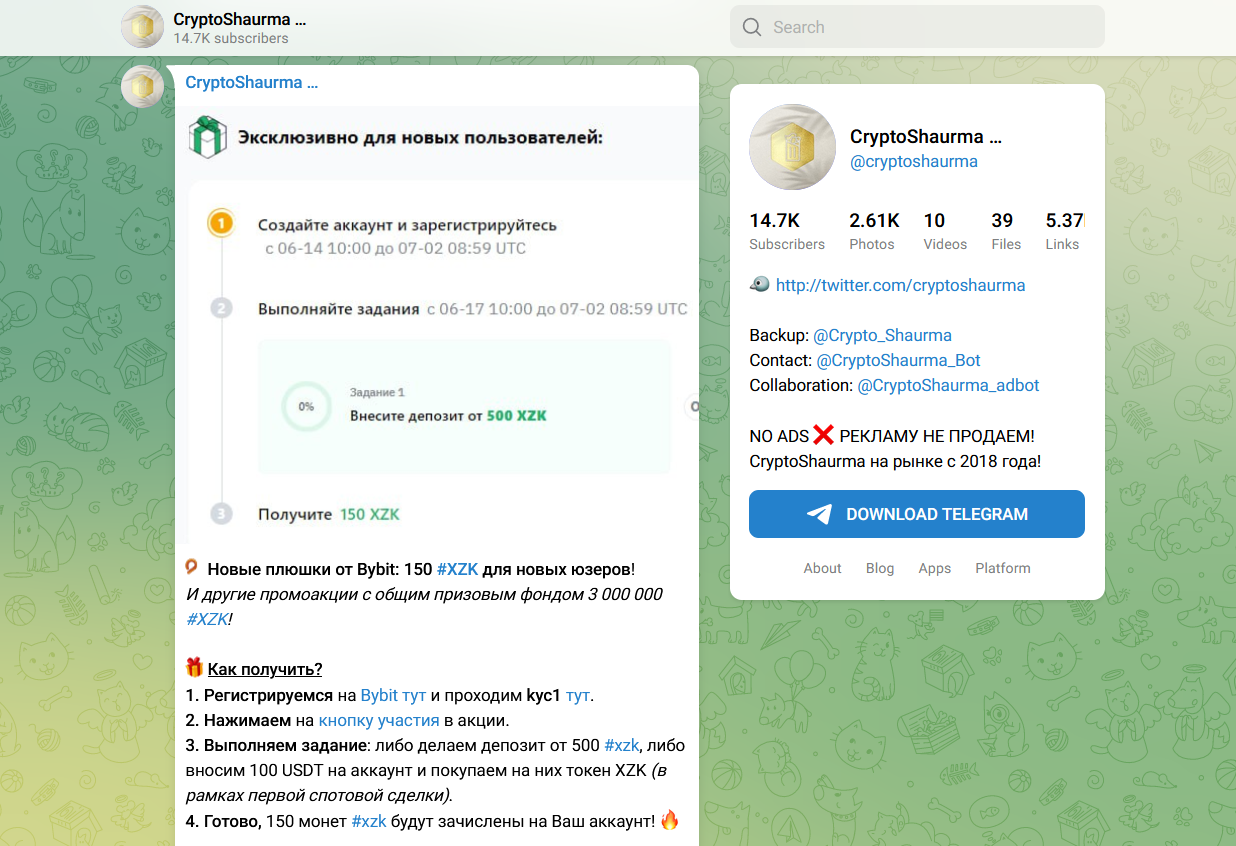Focus the Search input field
Image resolution: width=1236 pixels, height=846 pixels.
pos(917,27)
